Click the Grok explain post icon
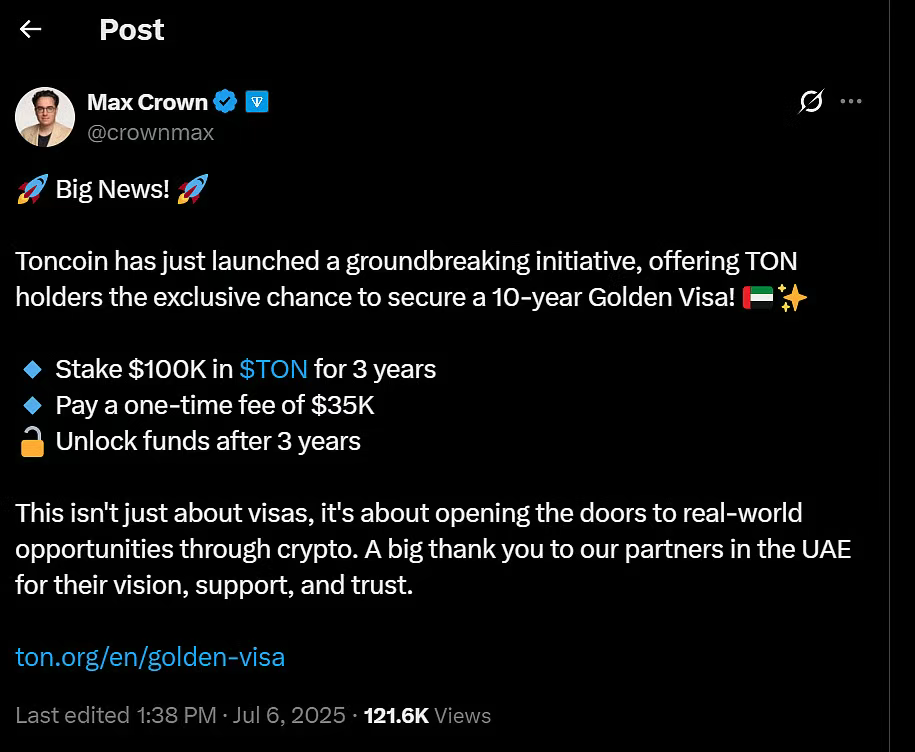The image size is (915, 752). pyautogui.click(x=812, y=101)
